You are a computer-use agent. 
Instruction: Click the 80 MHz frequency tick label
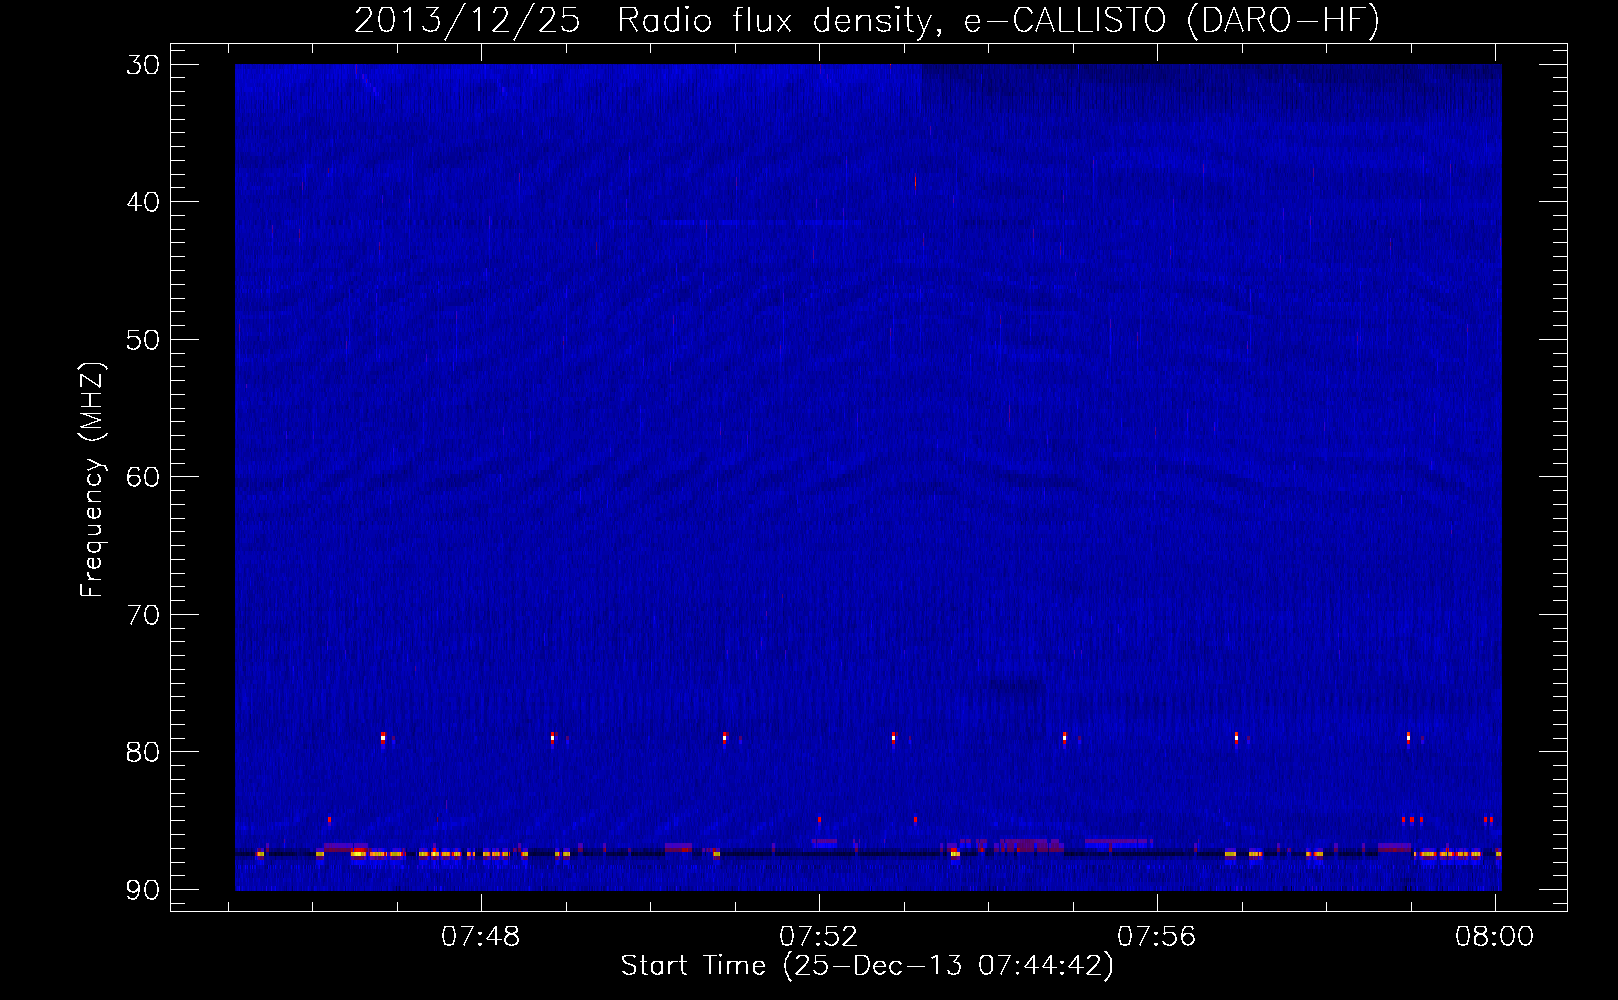pos(144,752)
